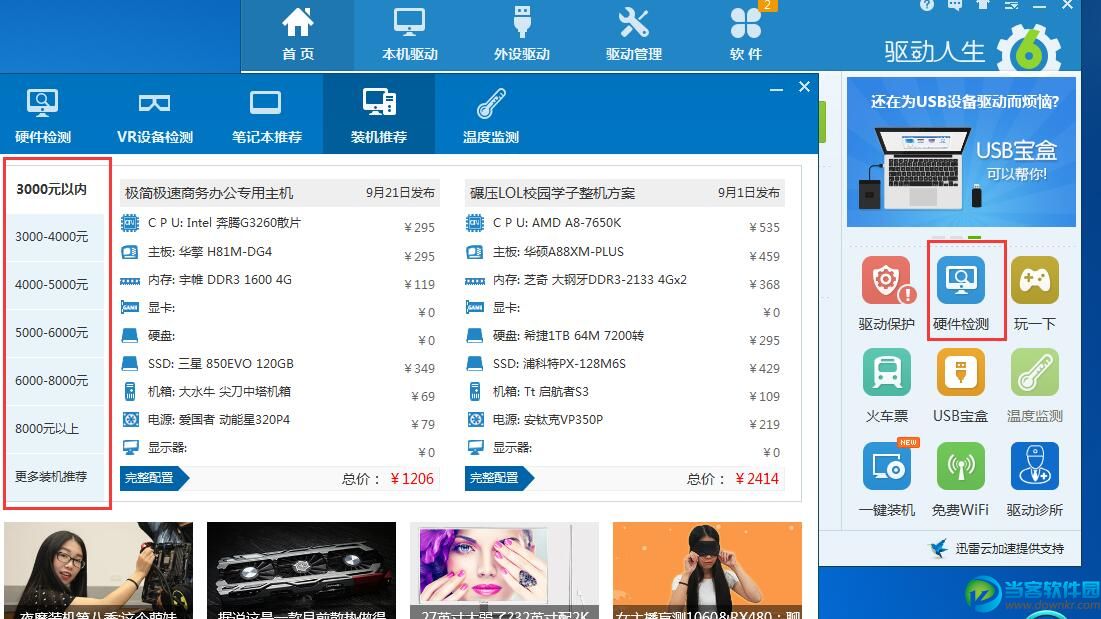Click power icon for 爱国者 动能星320P4

pos(131,420)
